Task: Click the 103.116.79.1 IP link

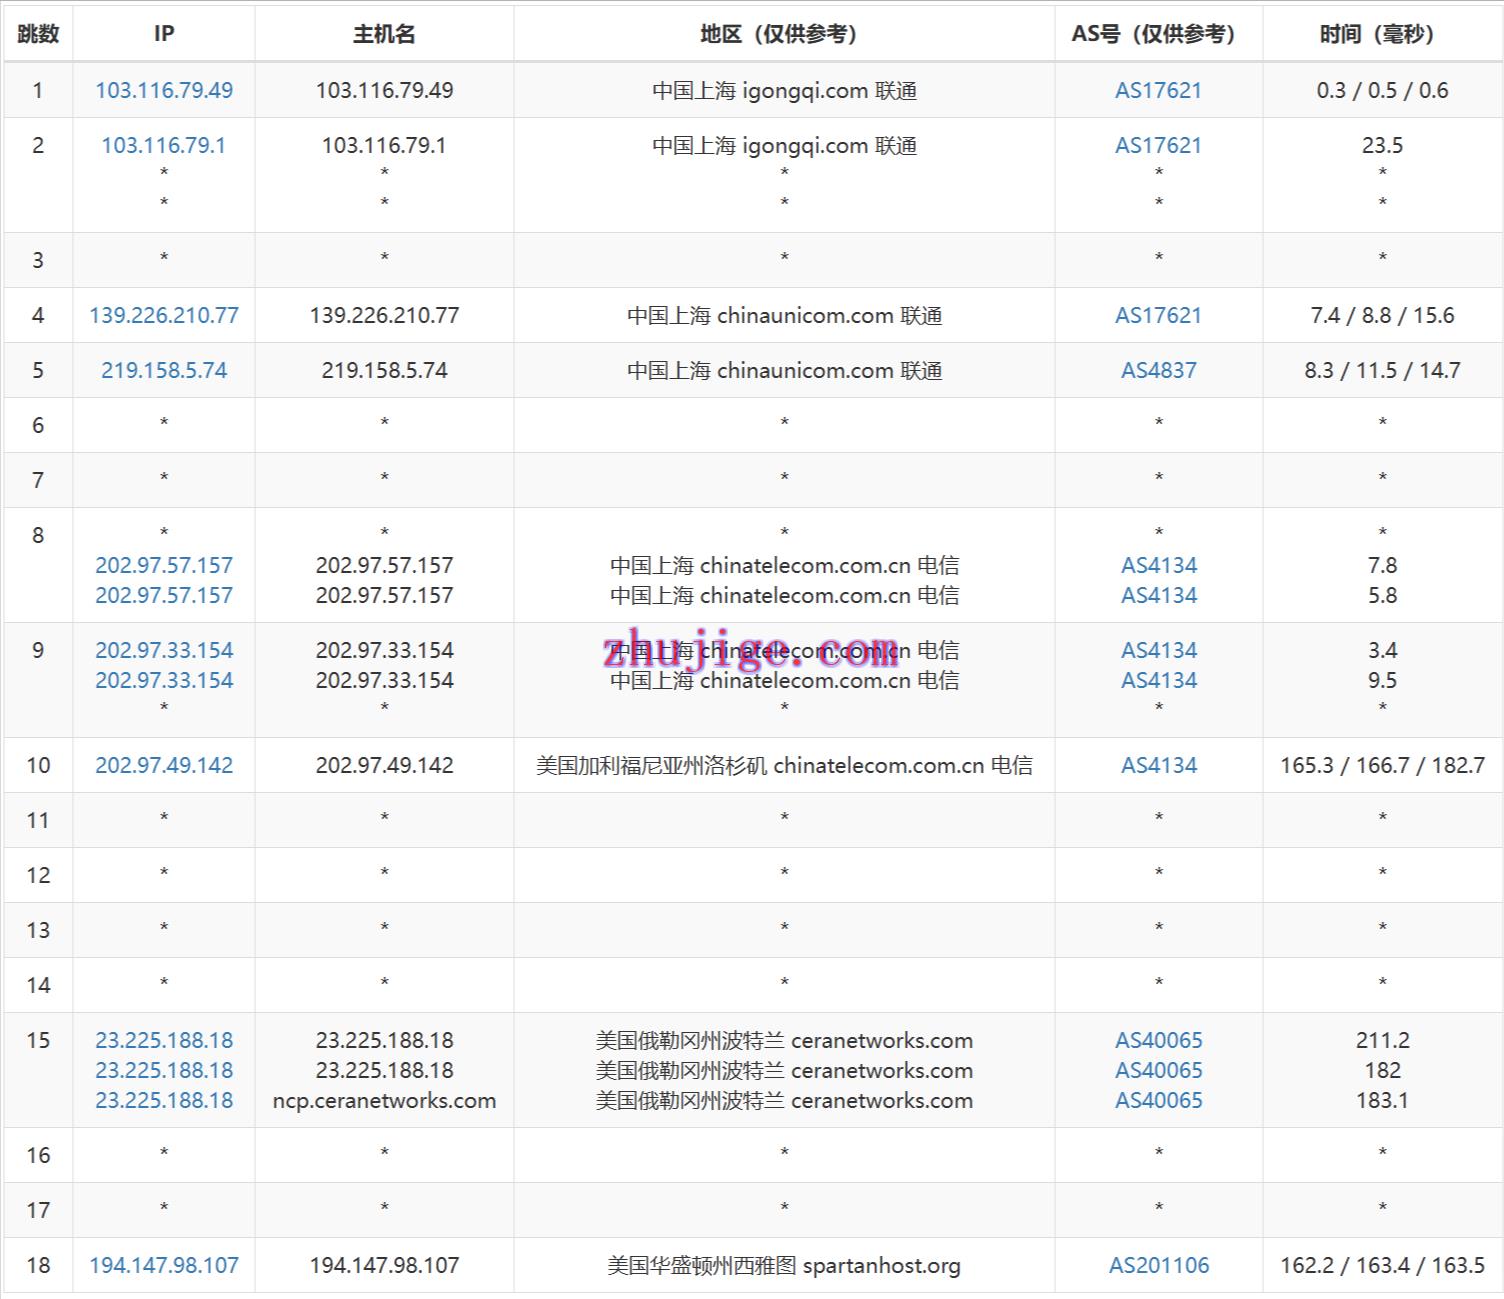Action: (x=164, y=145)
